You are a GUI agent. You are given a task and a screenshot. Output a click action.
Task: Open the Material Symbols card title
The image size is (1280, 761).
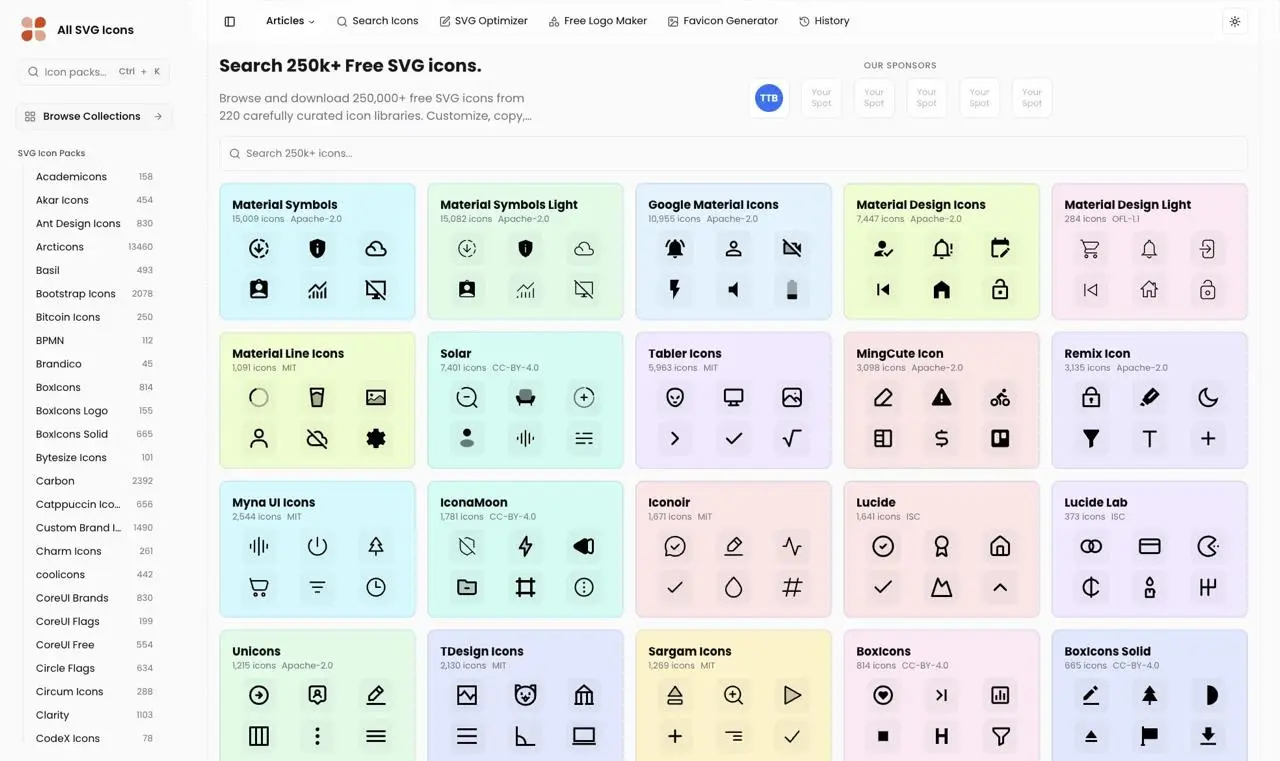pos(285,205)
